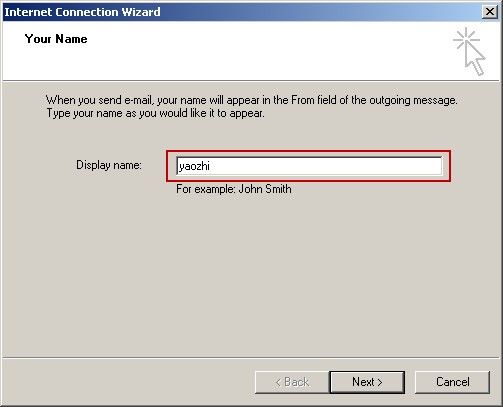Click the separator line under the white header
The width and height of the screenshot is (503, 407).
pyautogui.click(x=251, y=81)
